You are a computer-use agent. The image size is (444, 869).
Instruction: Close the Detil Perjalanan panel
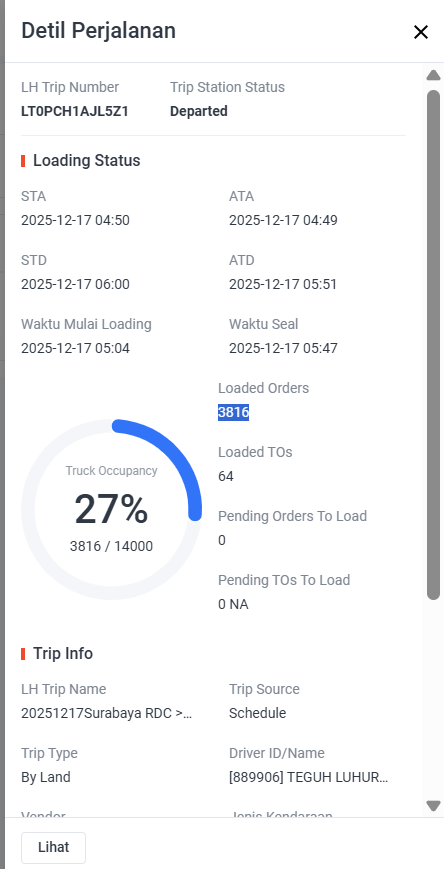[x=421, y=32]
